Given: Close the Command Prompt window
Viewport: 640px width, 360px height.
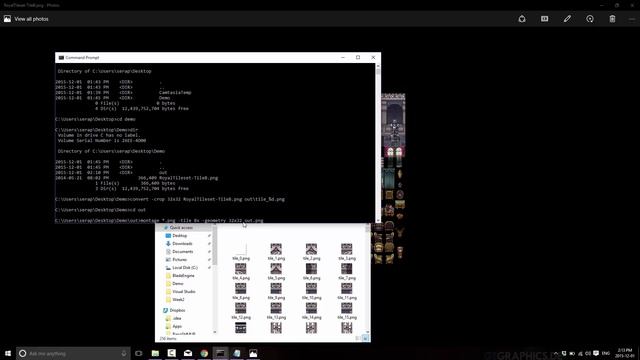Looking at the screenshot, I should 373,58.
